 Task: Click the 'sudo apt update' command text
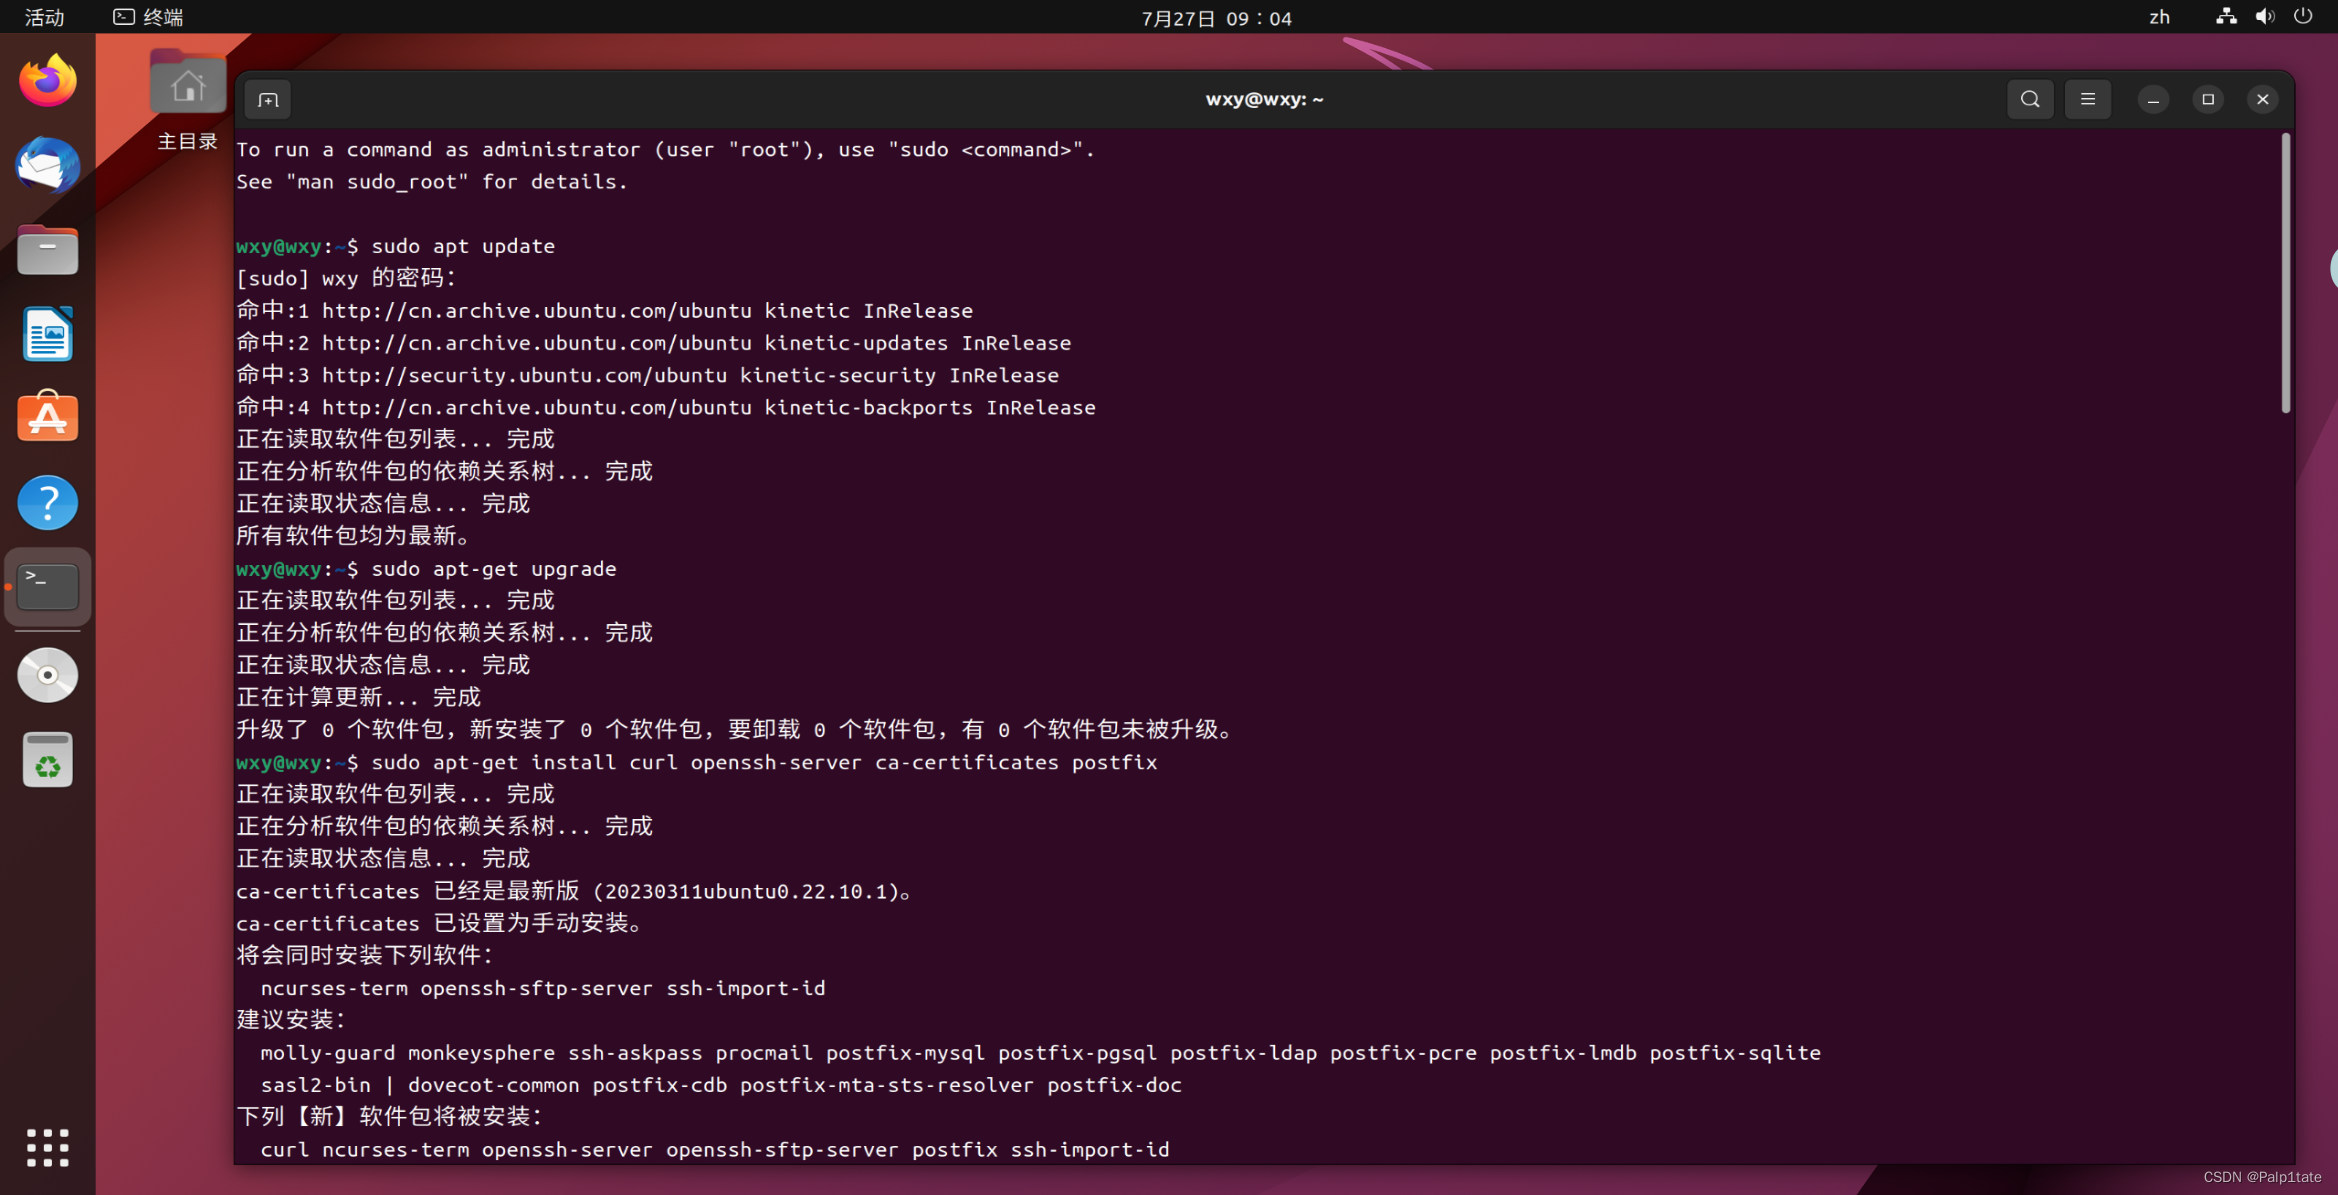point(463,246)
